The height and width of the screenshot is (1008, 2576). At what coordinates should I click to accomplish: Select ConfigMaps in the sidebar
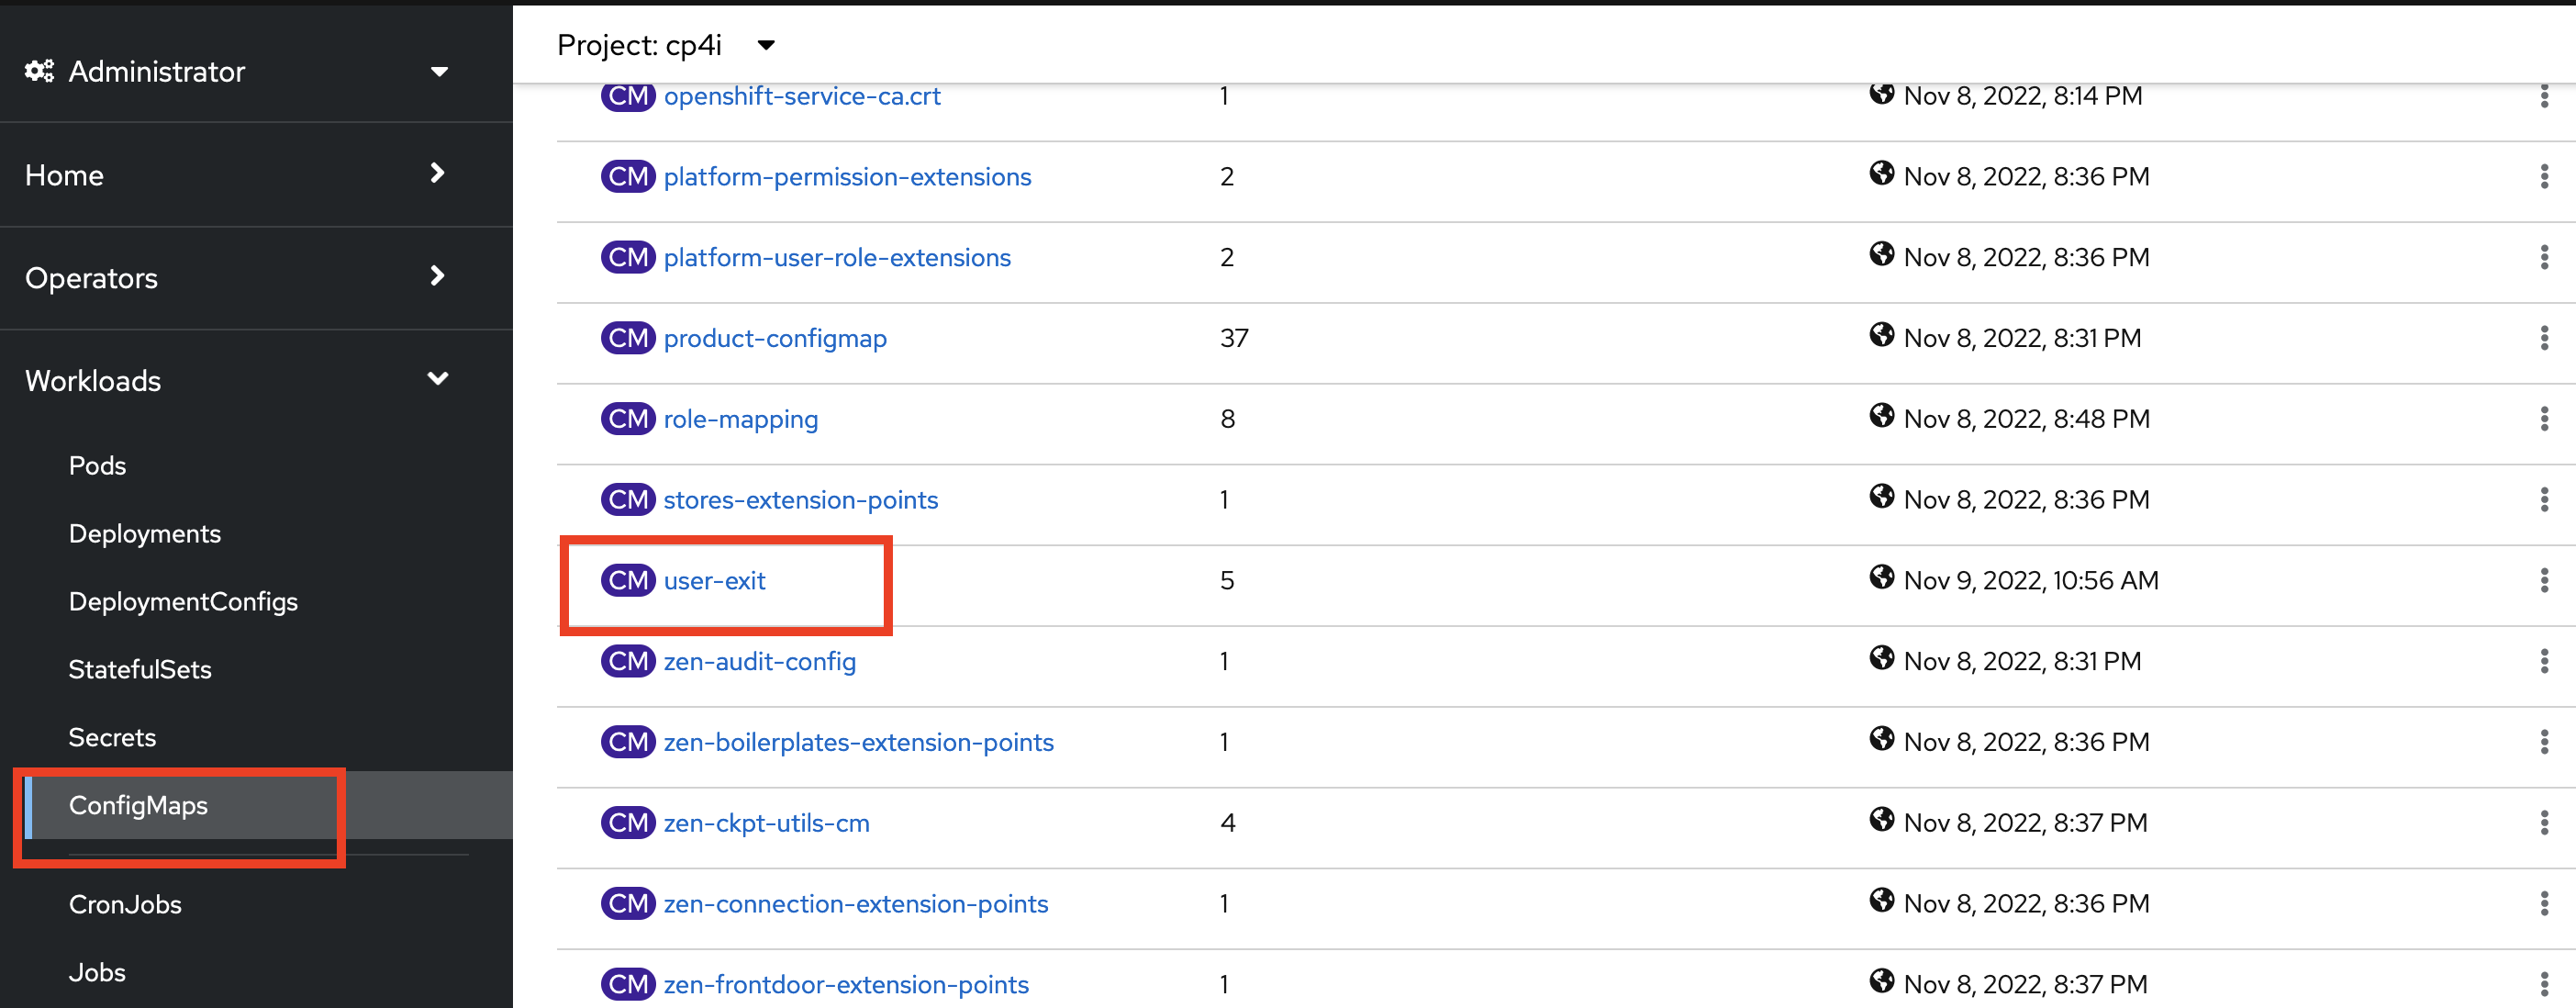click(138, 805)
